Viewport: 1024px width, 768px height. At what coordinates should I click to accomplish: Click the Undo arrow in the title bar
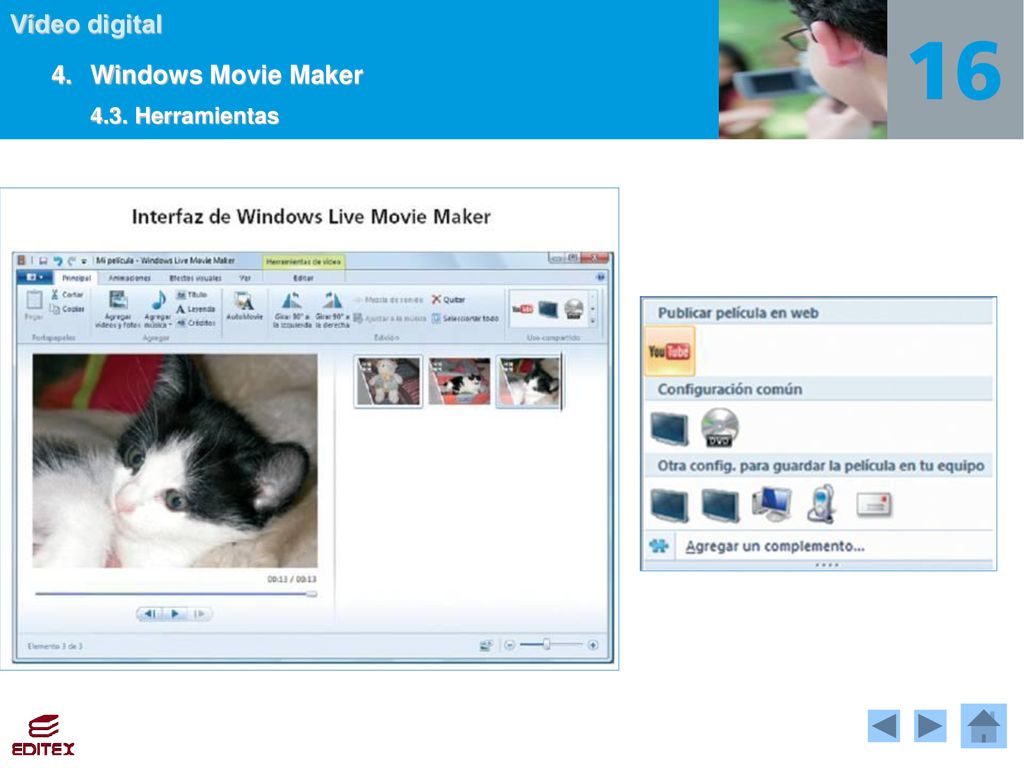[x=57, y=261]
